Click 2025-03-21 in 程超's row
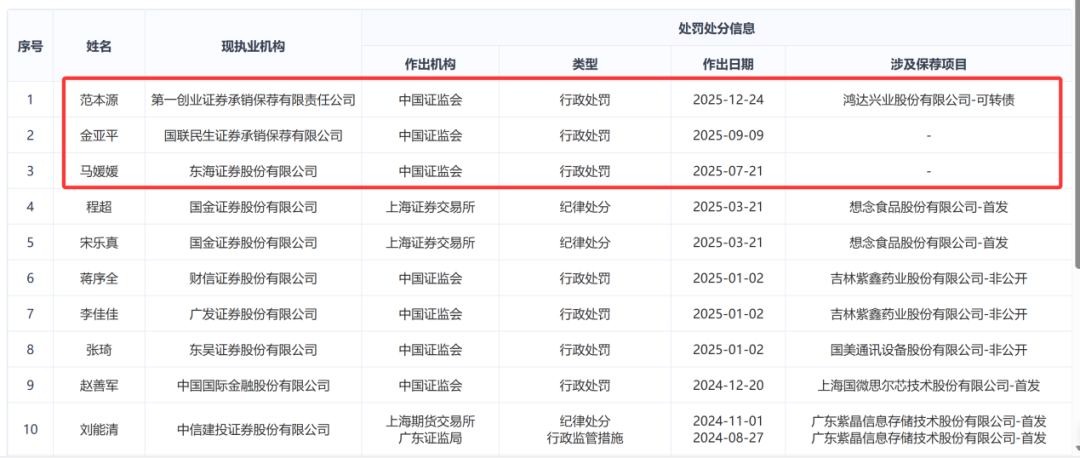1080x458 pixels. tap(728, 207)
